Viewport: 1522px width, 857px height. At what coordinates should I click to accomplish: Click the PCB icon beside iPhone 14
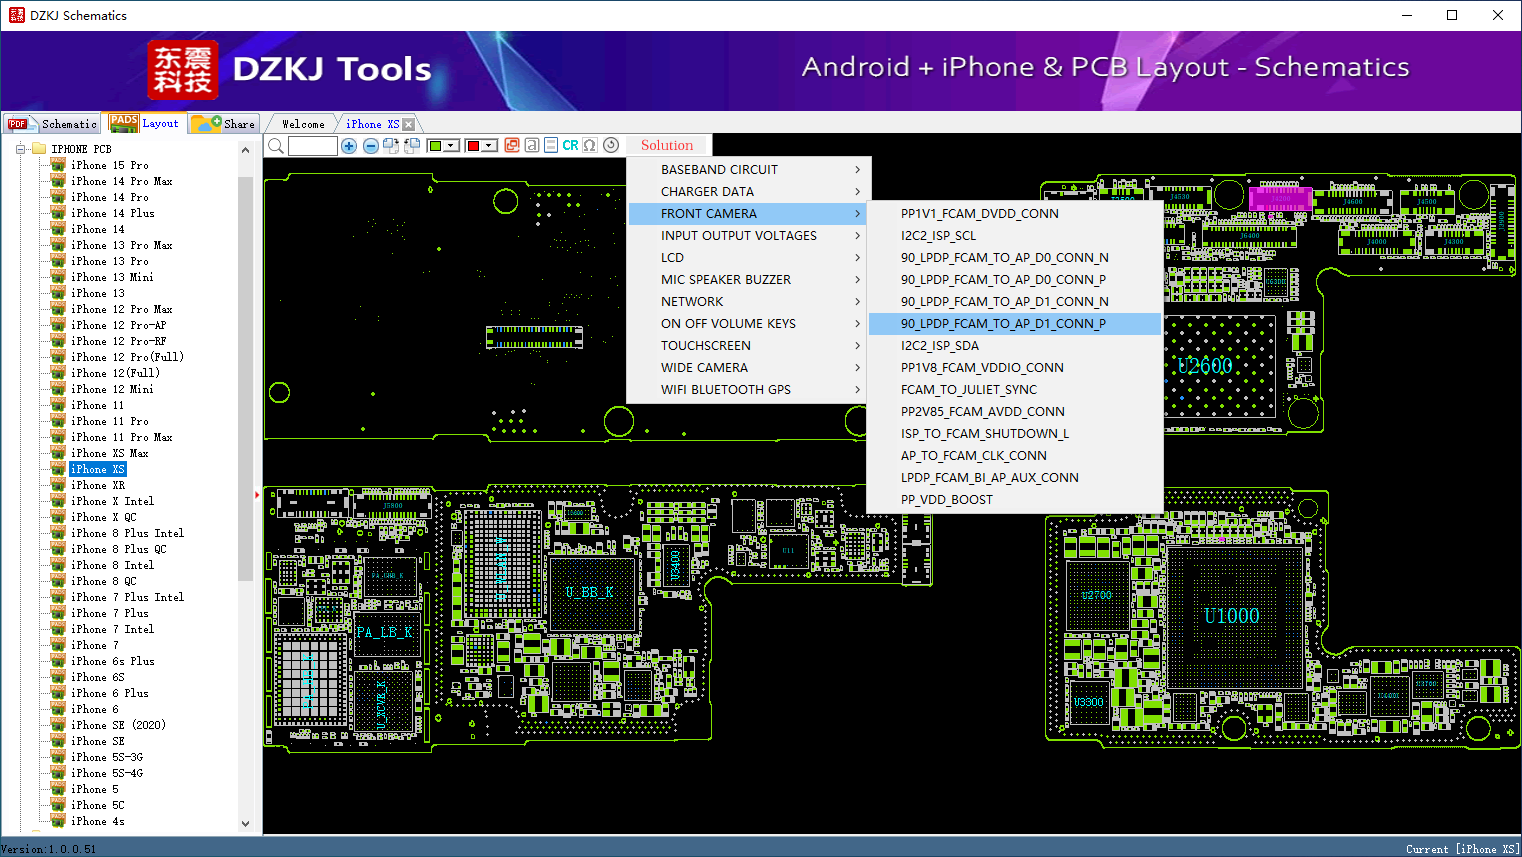[58, 229]
